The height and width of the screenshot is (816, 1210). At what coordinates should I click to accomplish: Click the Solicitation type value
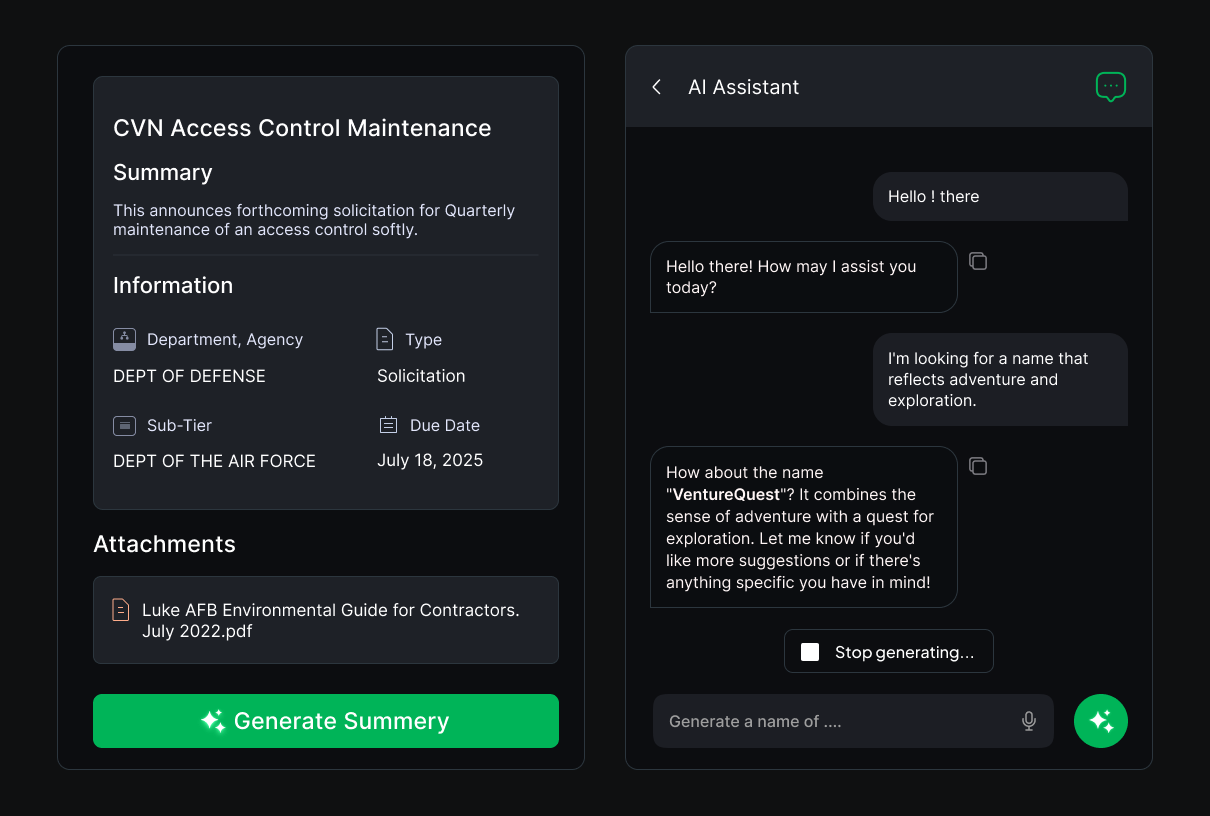pos(421,376)
